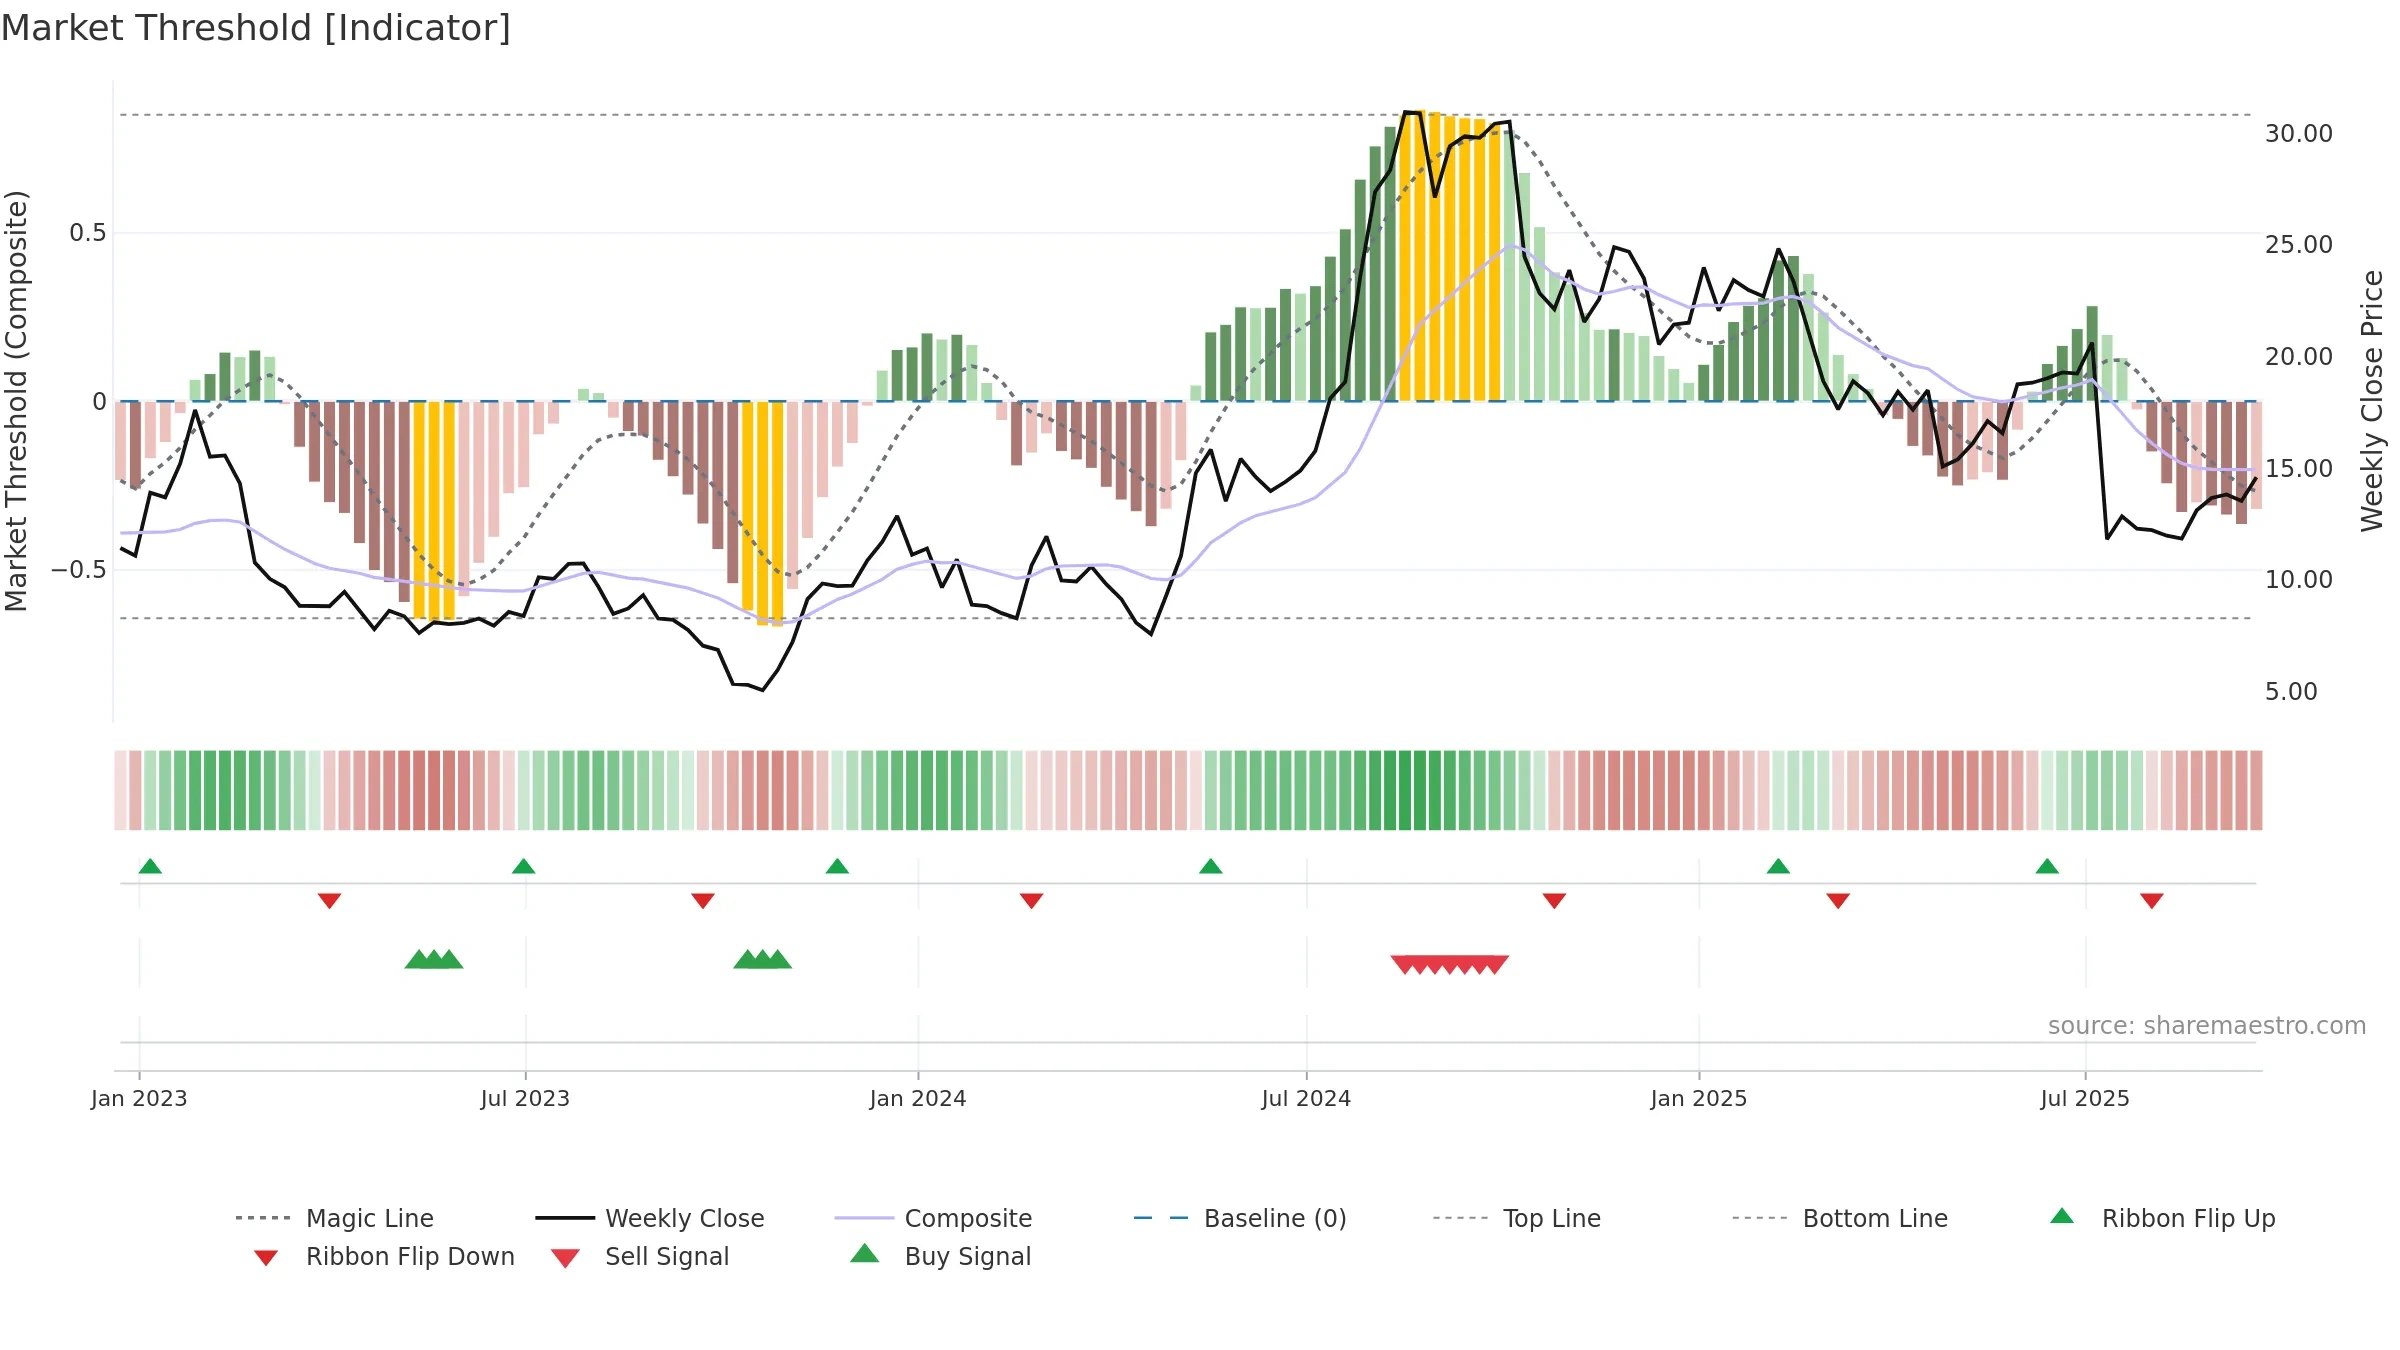Screen dimensions: 2400x1350
Task: Toggle the Buy Signal legend entry
Action: coord(940,1256)
